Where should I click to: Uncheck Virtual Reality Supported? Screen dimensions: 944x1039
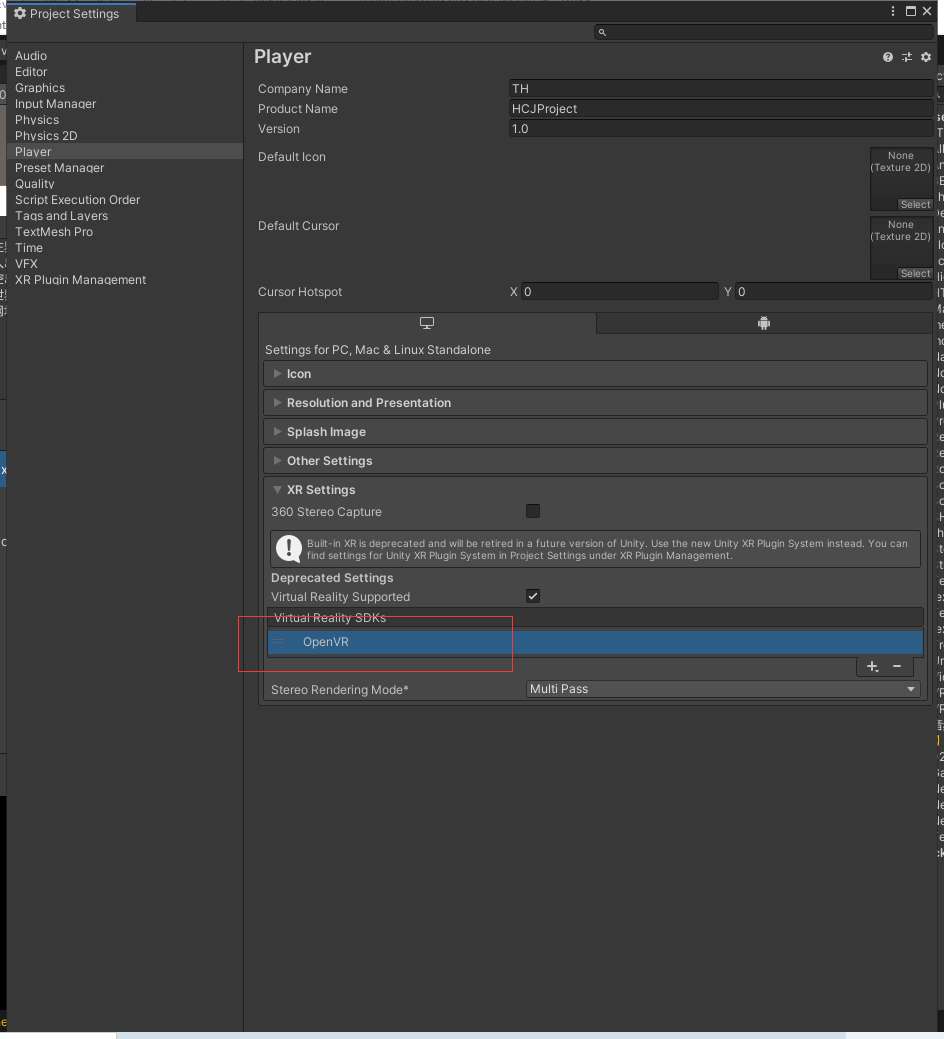pyautogui.click(x=533, y=596)
